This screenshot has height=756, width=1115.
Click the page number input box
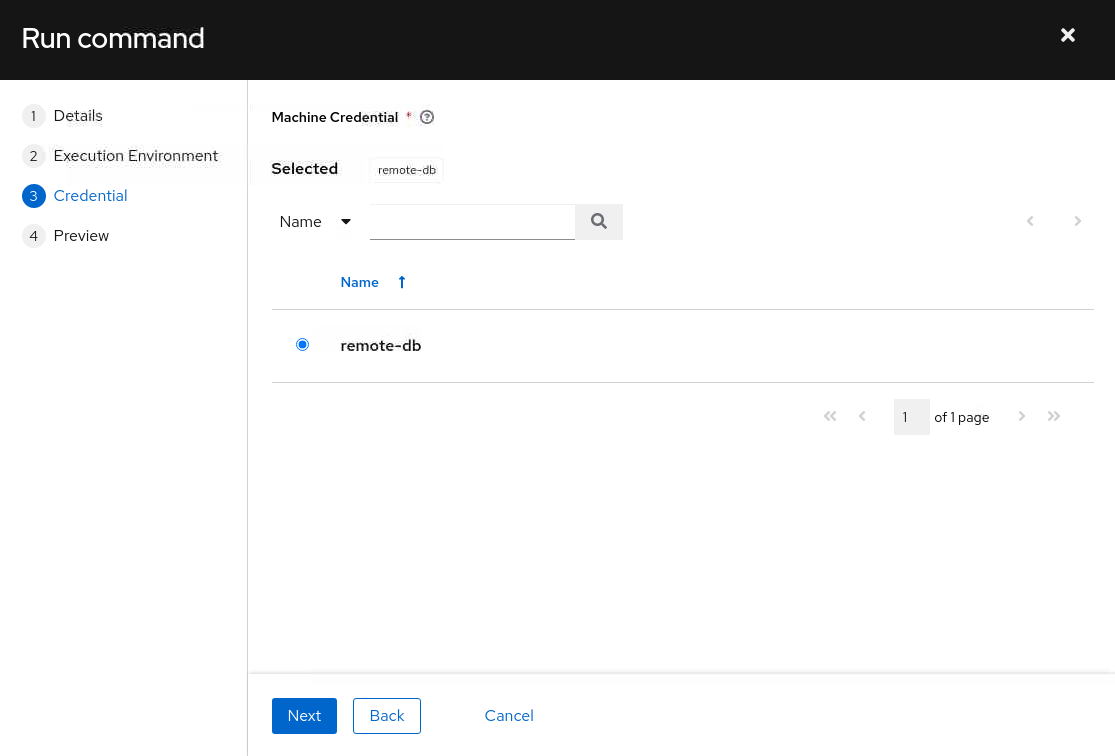tap(912, 417)
